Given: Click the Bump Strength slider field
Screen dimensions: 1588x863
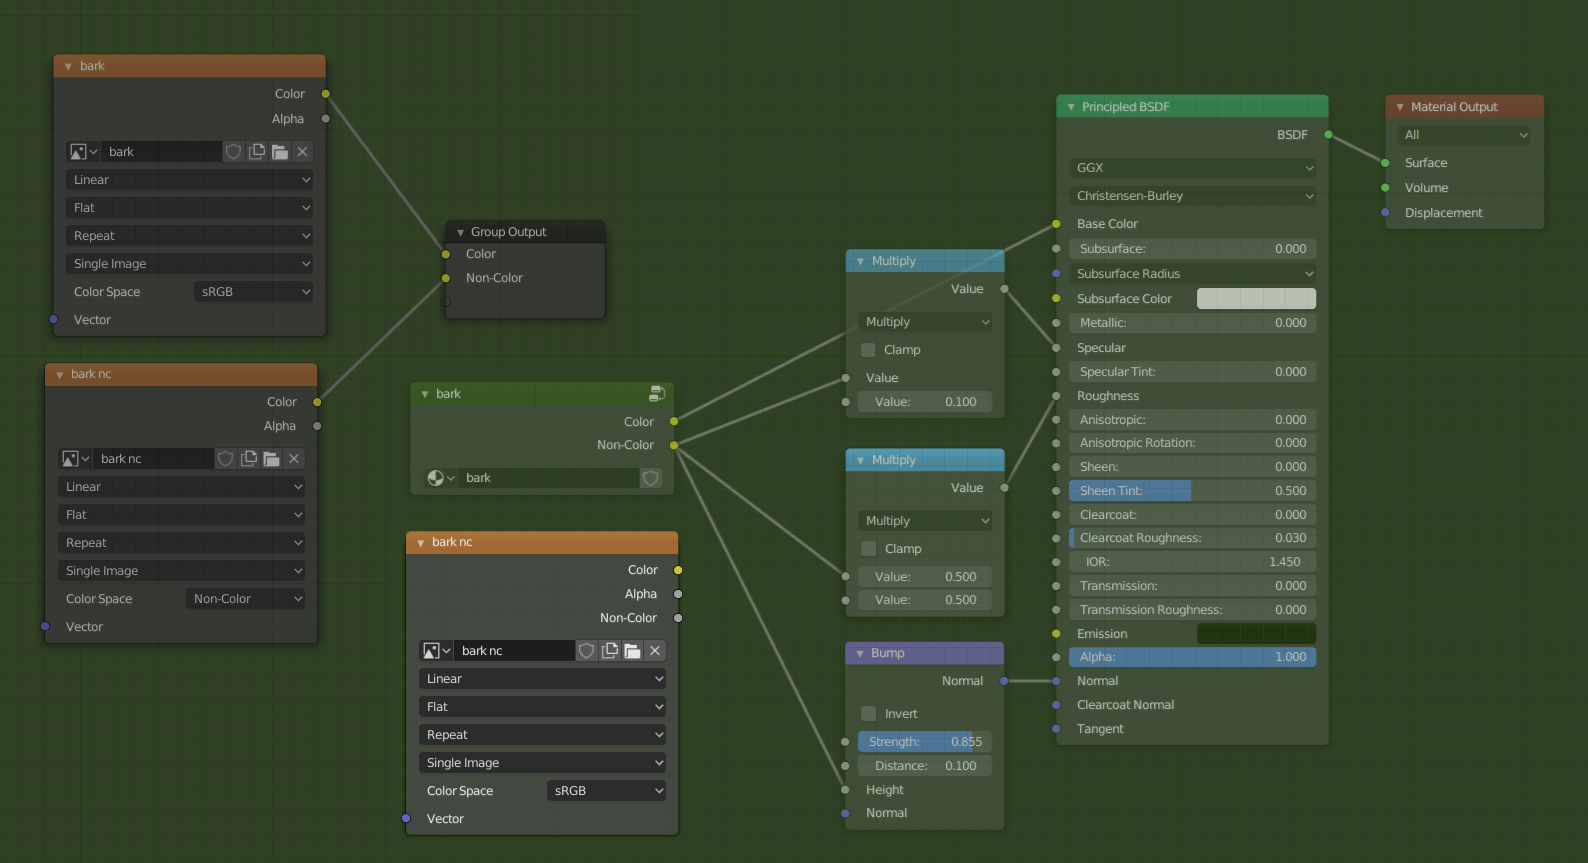Looking at the screenshot, I should [925, 742].
